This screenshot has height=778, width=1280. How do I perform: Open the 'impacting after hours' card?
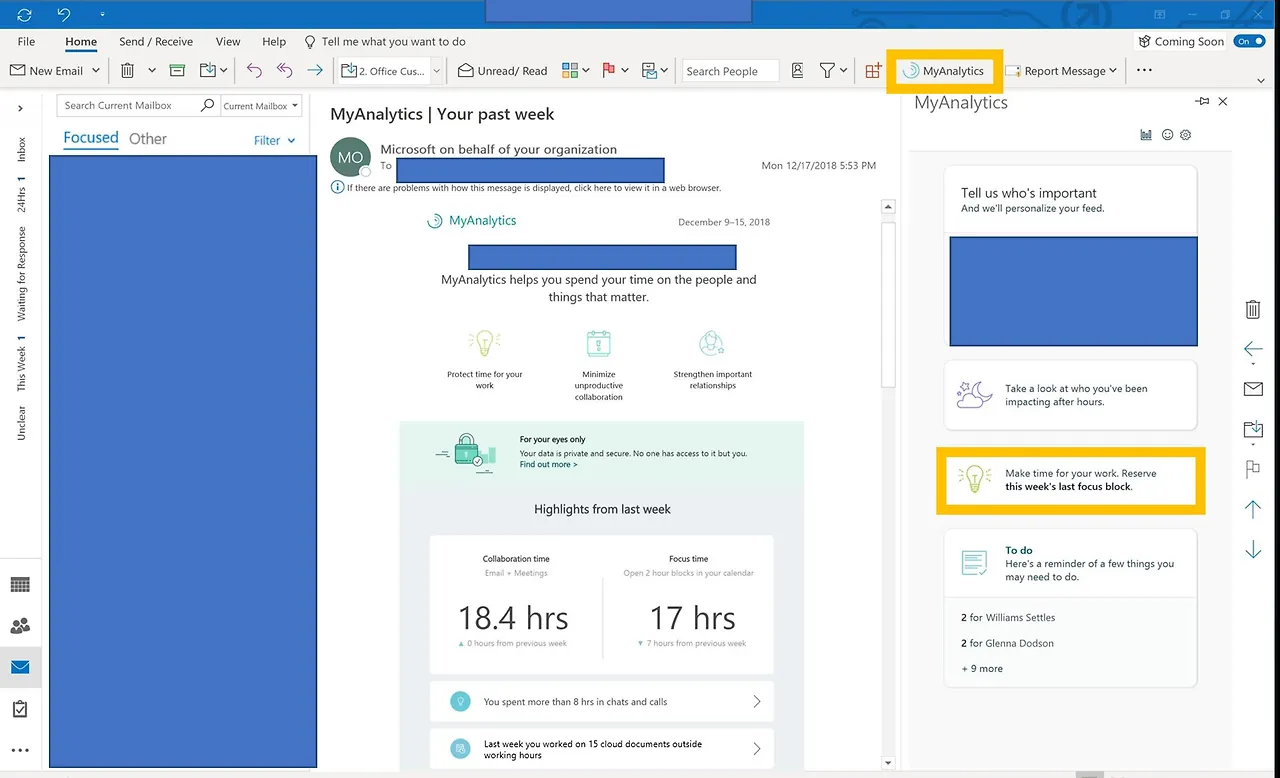point(1070,395)
